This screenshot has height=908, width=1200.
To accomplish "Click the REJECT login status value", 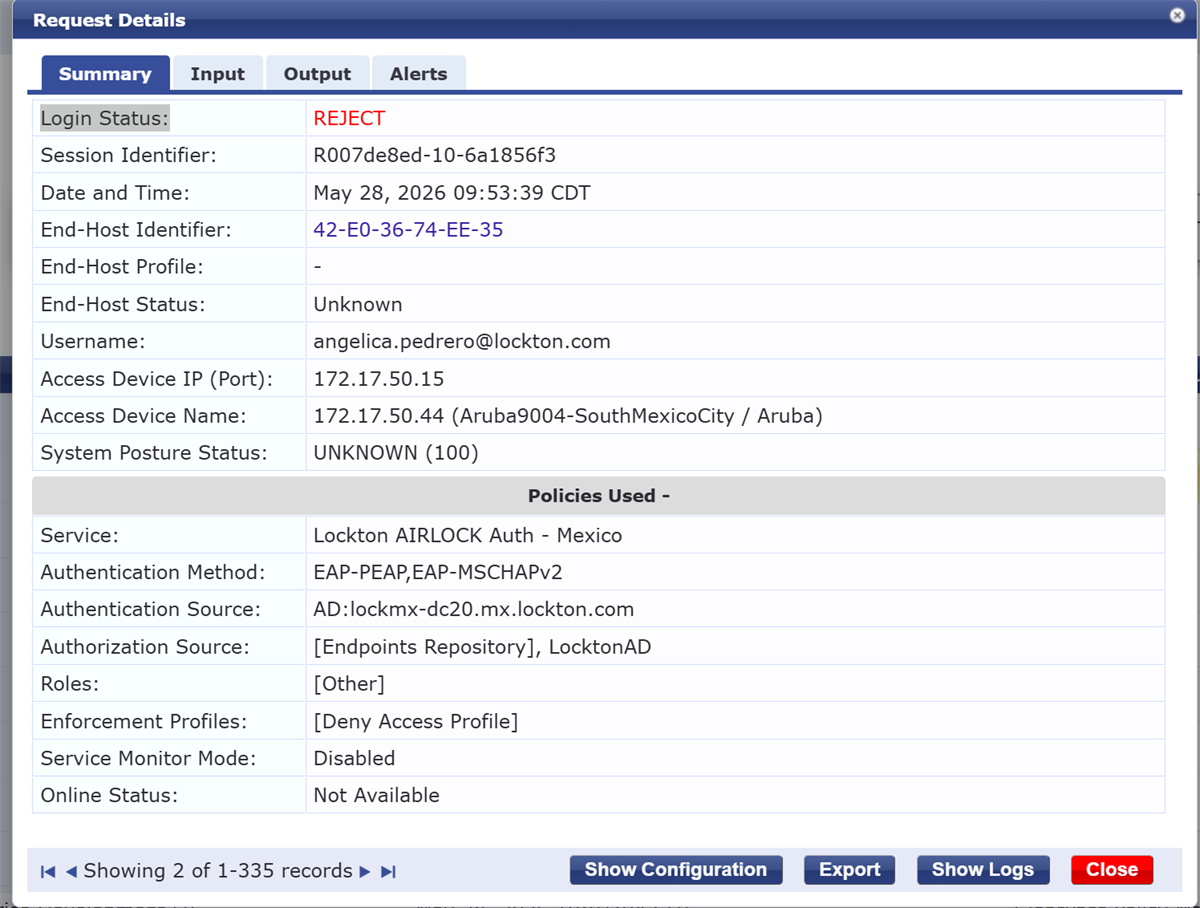I will coord(349,118).
